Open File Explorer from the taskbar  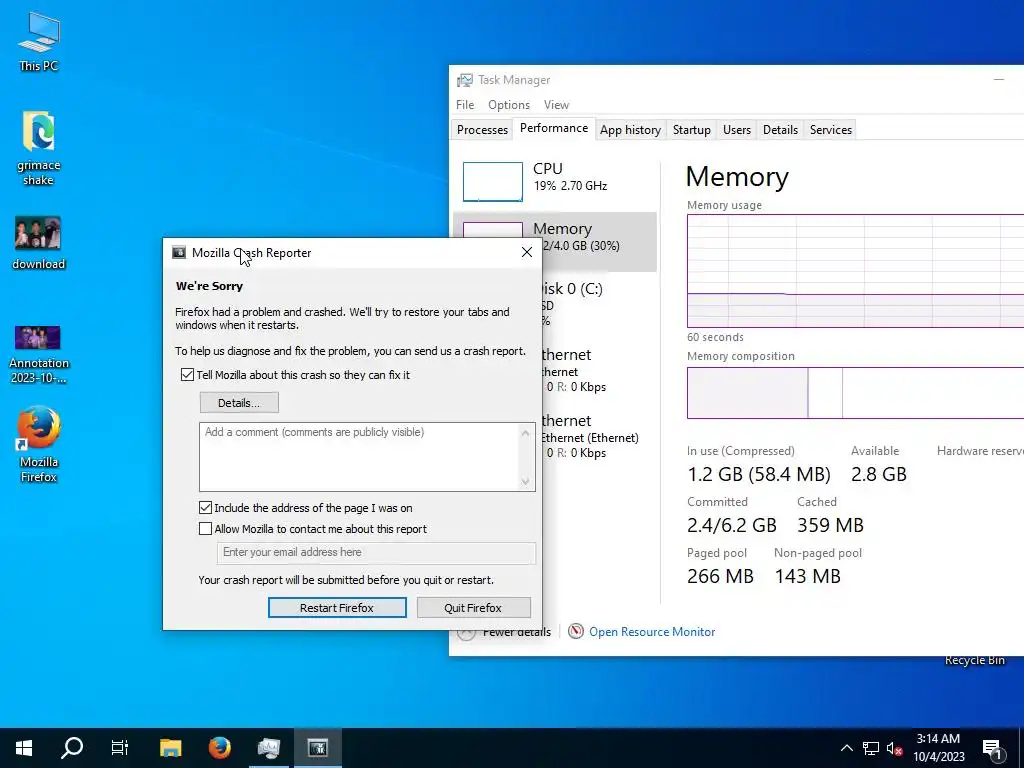point(170,748)
